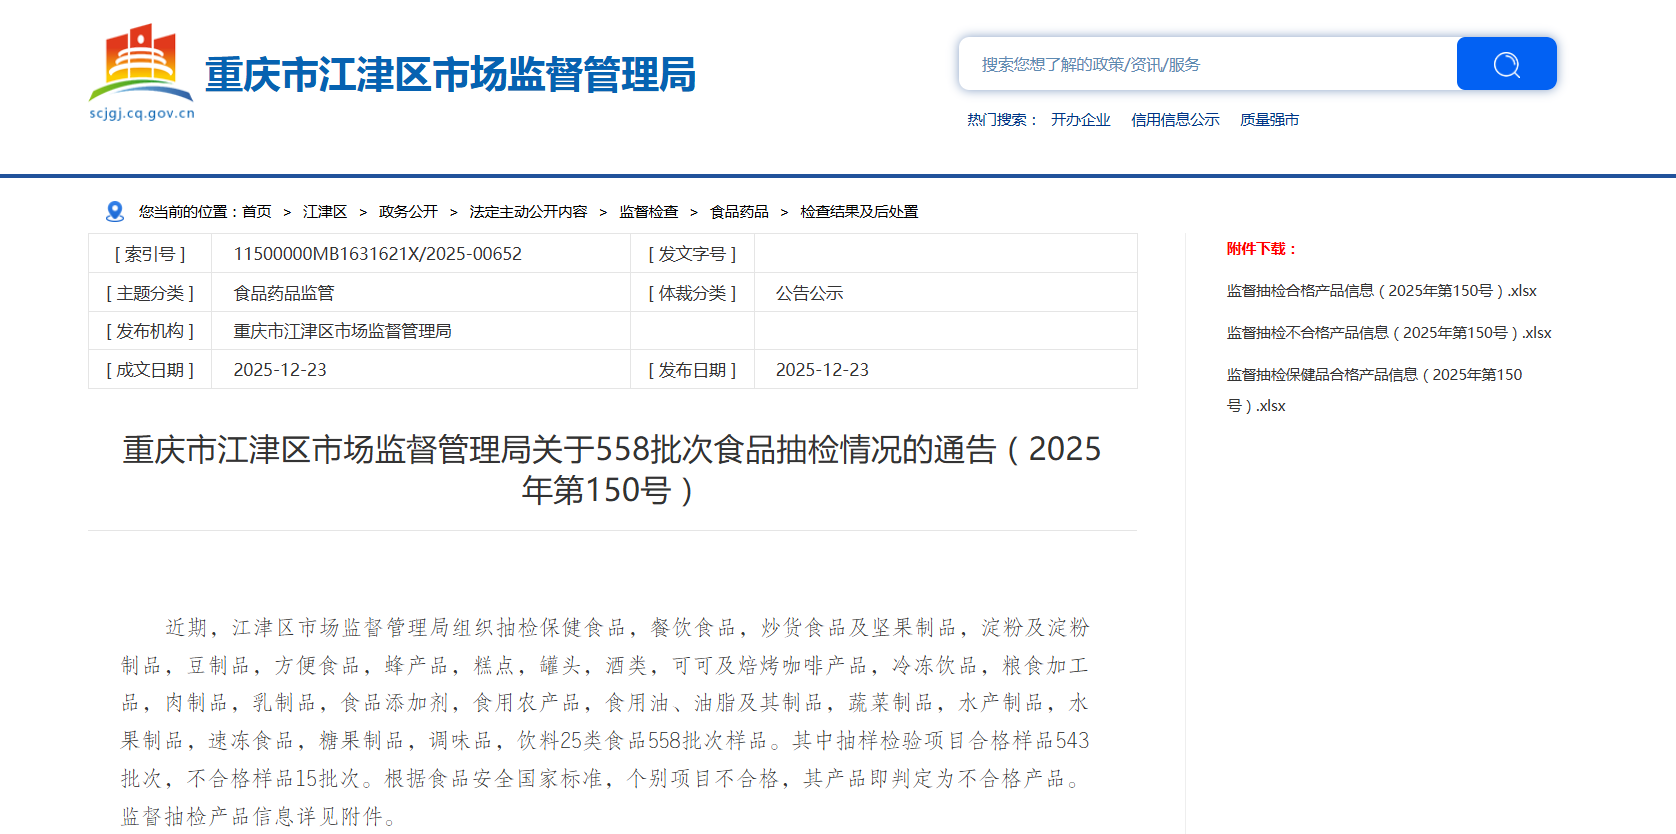Image resolution: width=1676 pixels, height=834 pixels.
Task: Open 检查结果及后处置 breadcrumb link
Action: pyautogui.click(x=859, y=211)
